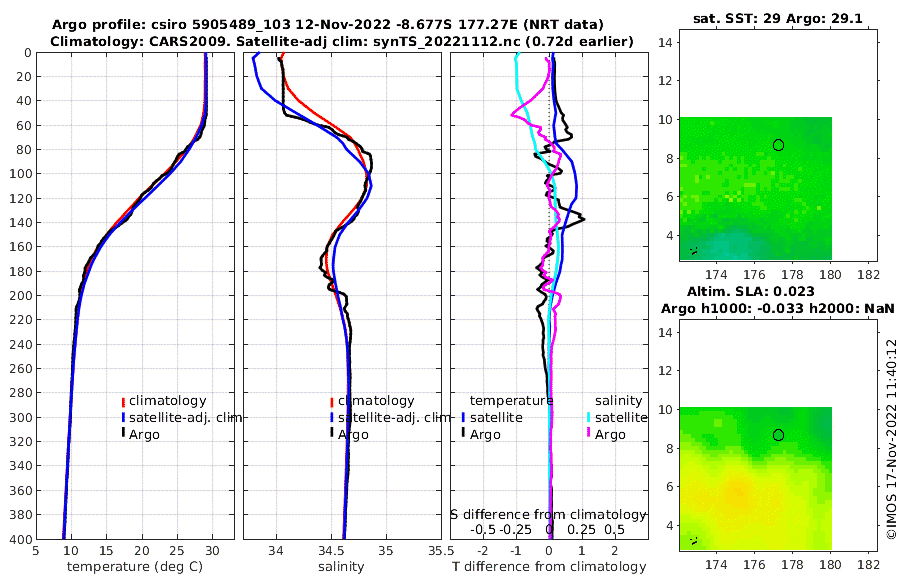The image size is (900, 580).
Task: Click the black circle marker on SST map
Action: [x=778, y=145]
